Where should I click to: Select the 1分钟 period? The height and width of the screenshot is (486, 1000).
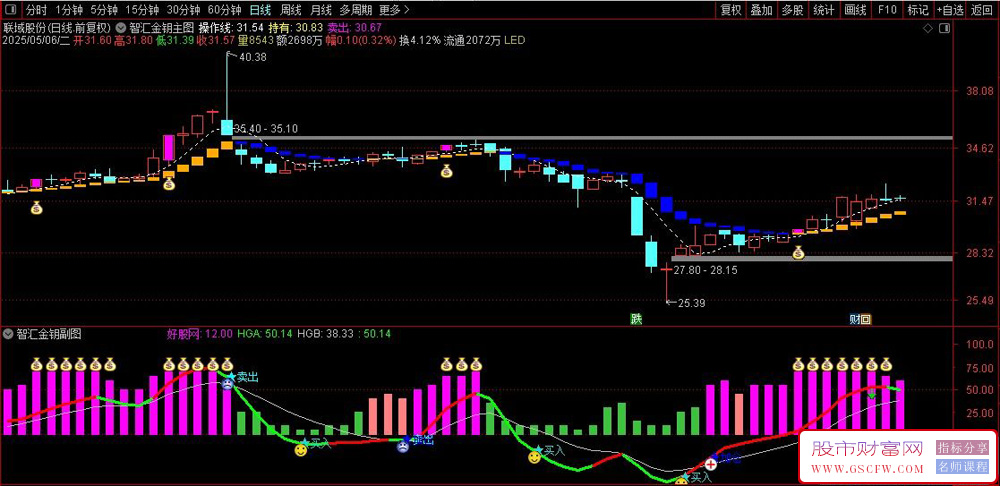68,10
